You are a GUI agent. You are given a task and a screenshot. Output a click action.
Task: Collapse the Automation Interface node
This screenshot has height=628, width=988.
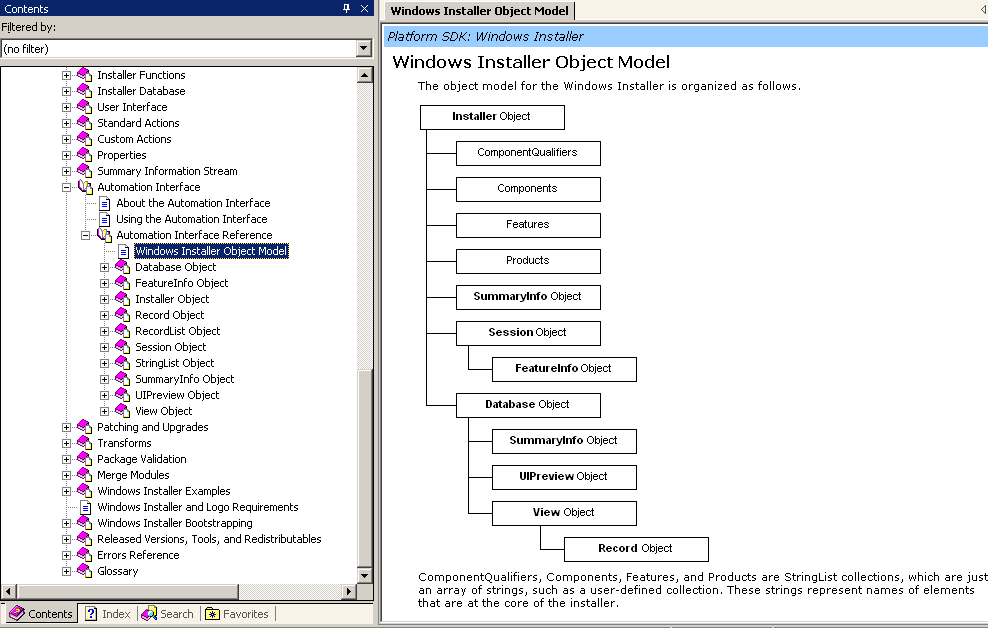coord(66,187)
